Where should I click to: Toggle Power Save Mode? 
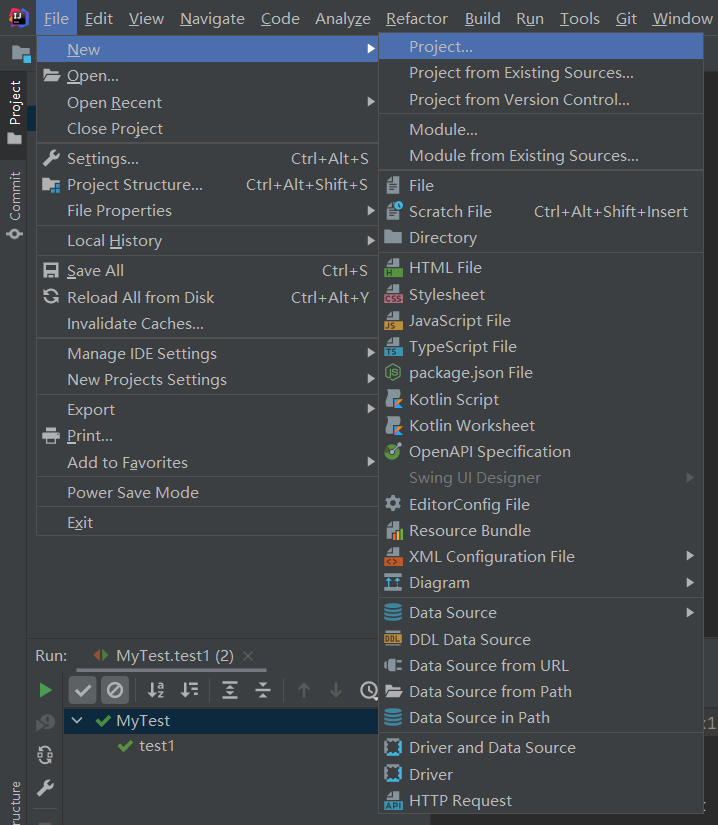click(x=207, y=492)
